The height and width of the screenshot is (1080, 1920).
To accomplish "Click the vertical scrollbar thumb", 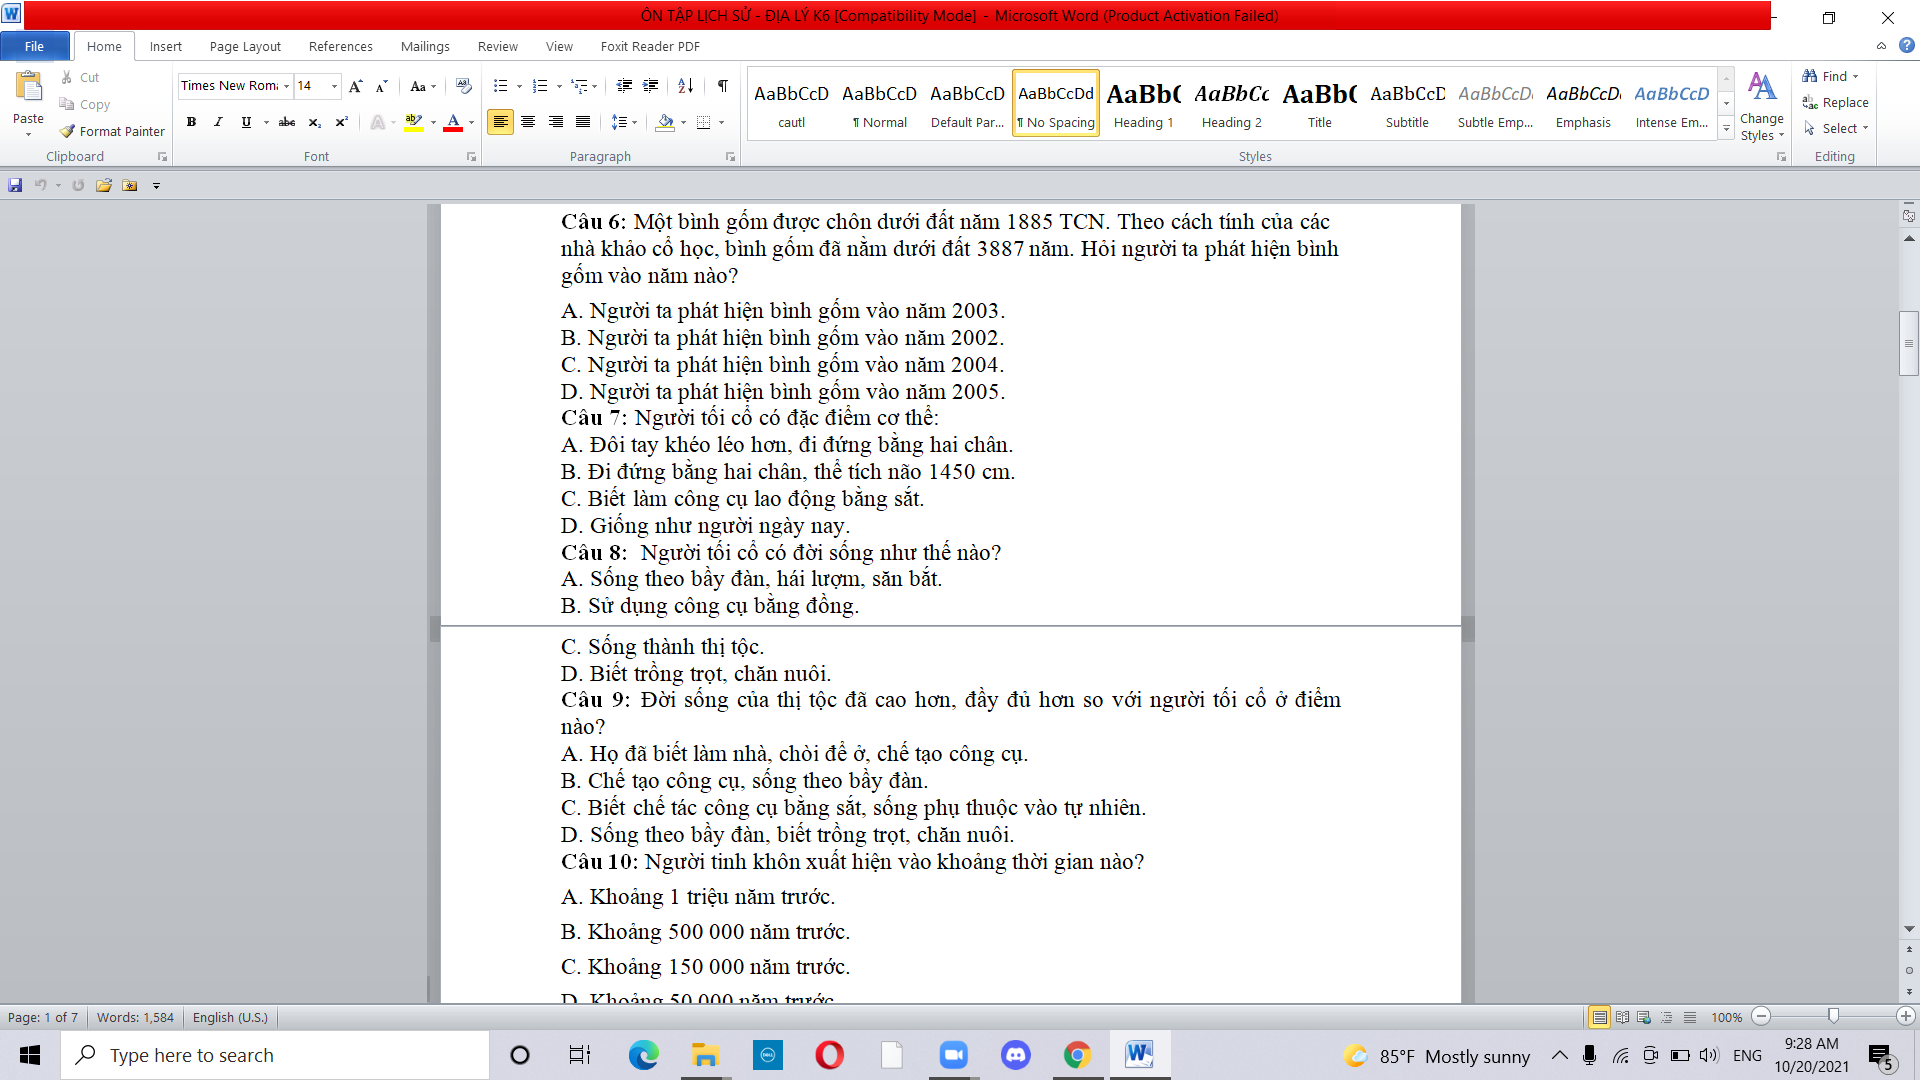I will point(1908,343).
